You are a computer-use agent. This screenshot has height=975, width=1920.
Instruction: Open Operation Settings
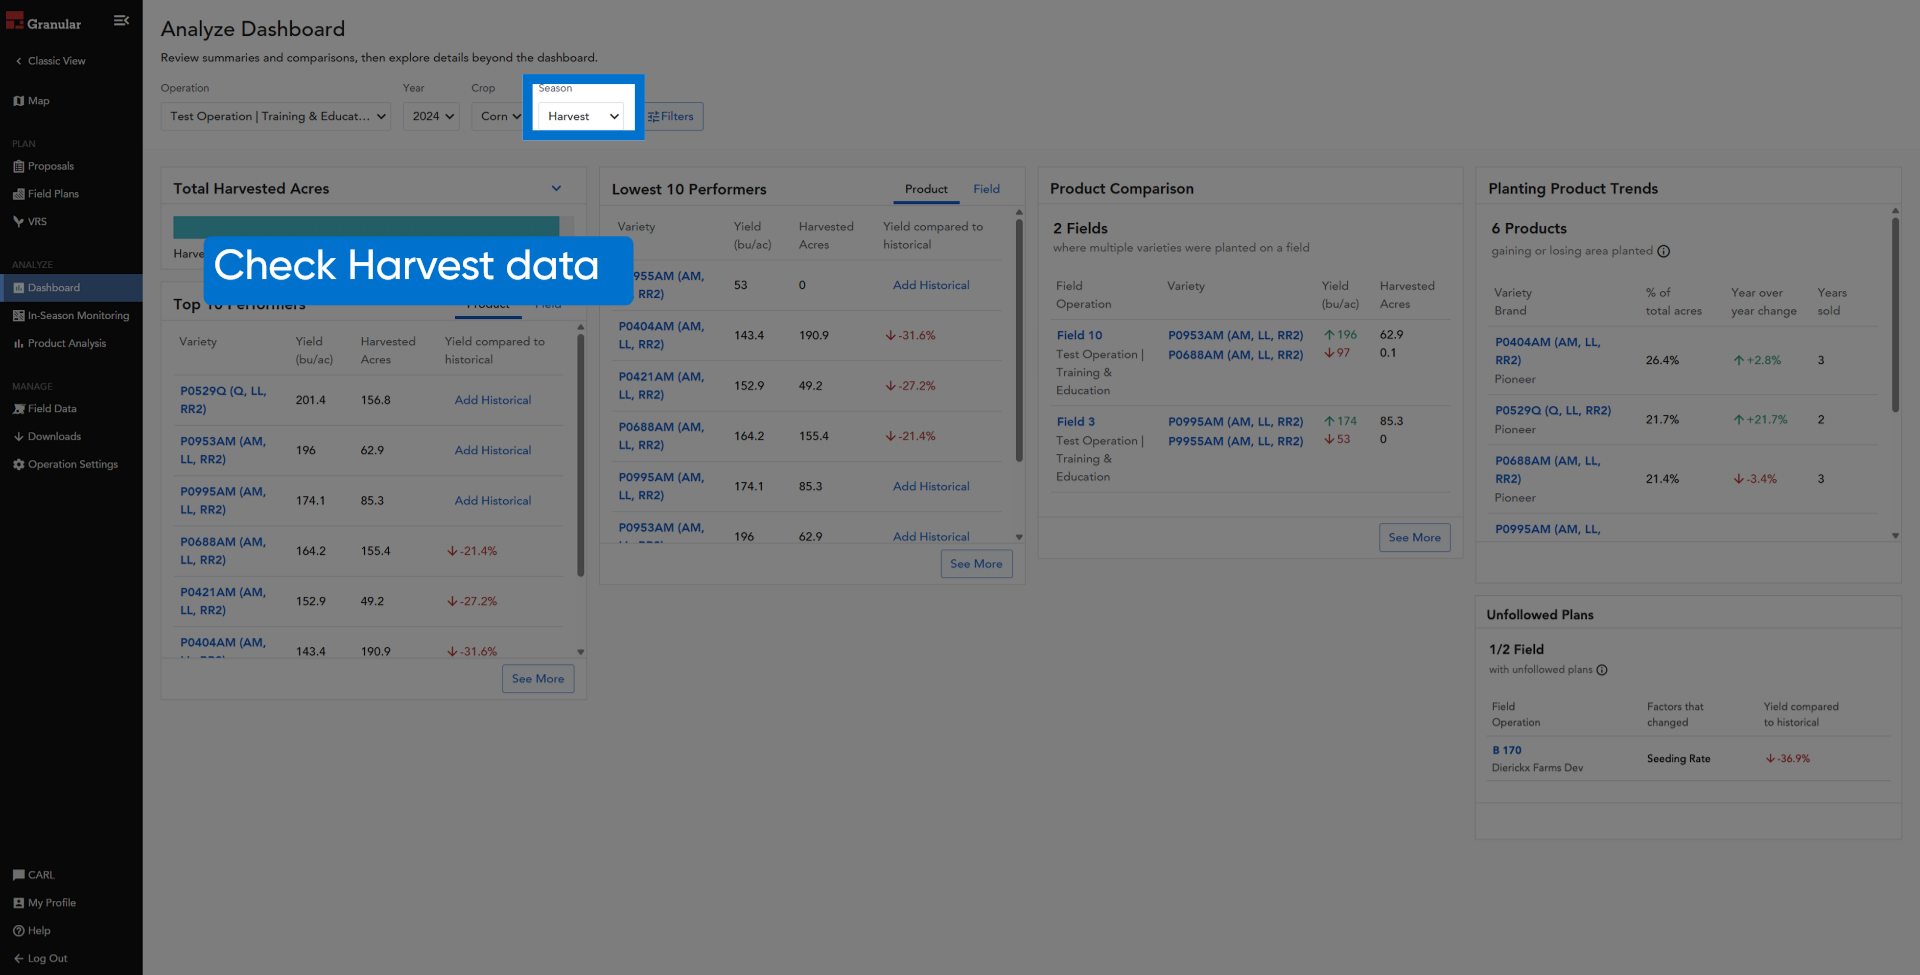point(65,465)
